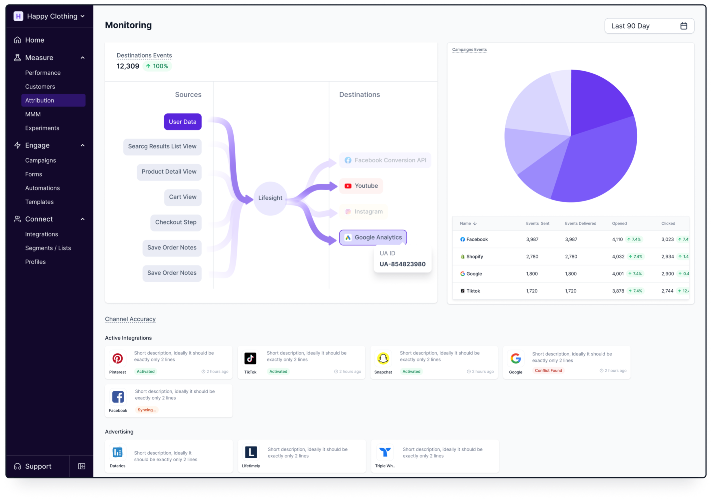
Task: Click the Pinterest integration icon
Action: [x=118, y=358]
